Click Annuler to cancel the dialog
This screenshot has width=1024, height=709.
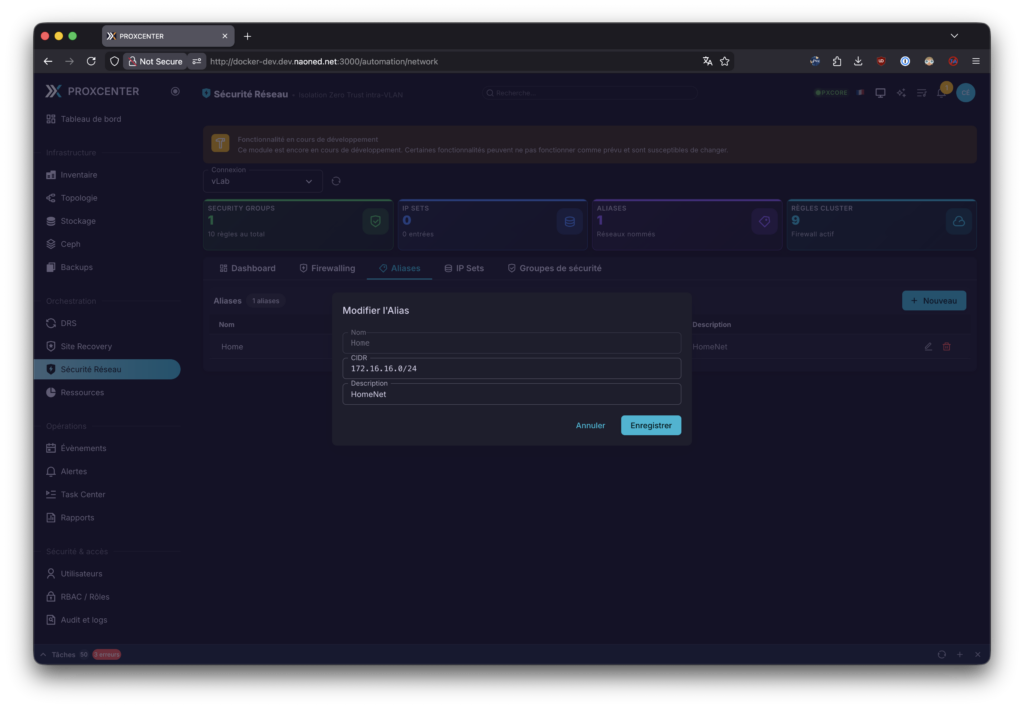(x=590, y=425)
